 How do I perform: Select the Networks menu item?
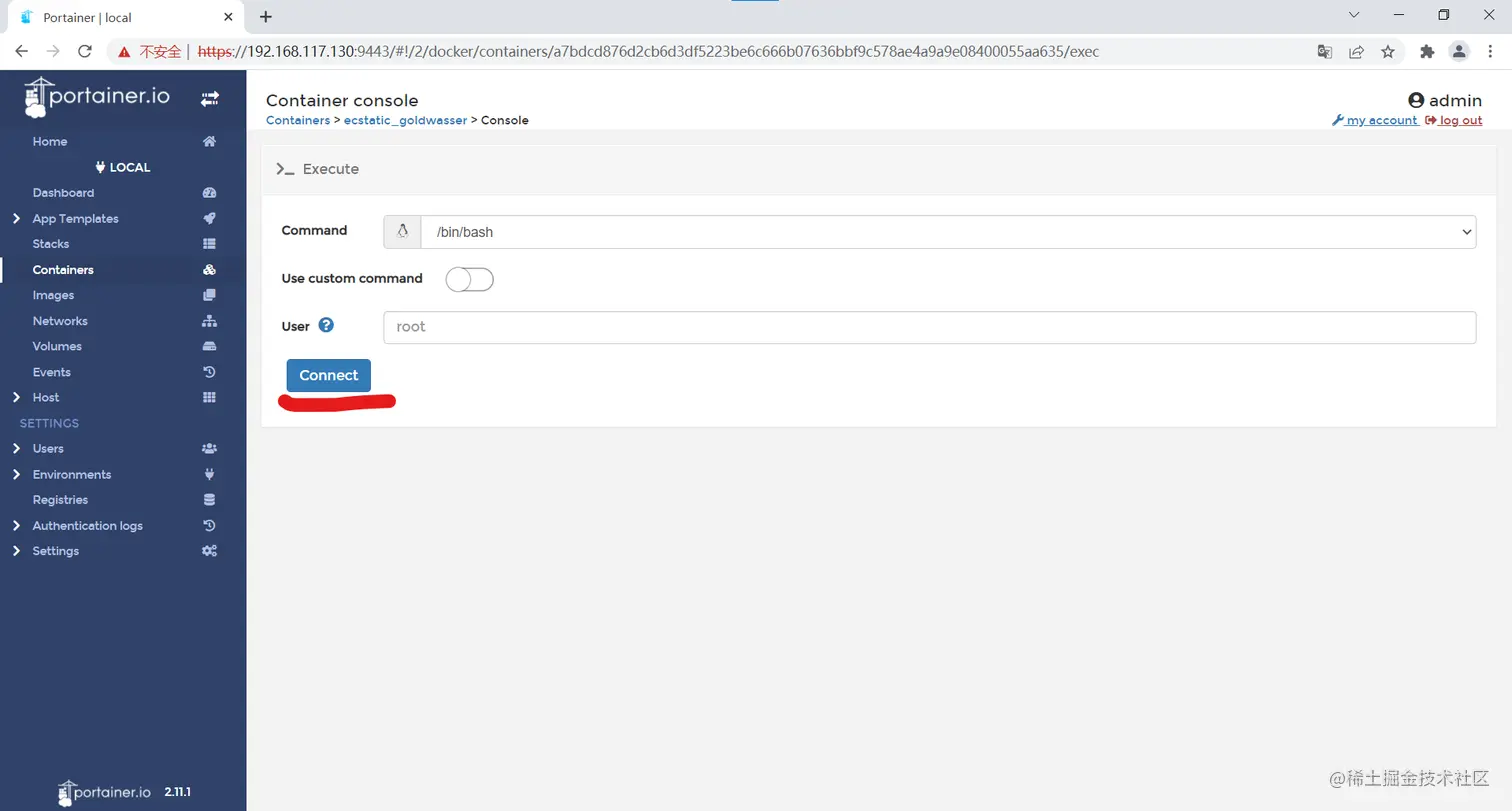tap(60, 321)
